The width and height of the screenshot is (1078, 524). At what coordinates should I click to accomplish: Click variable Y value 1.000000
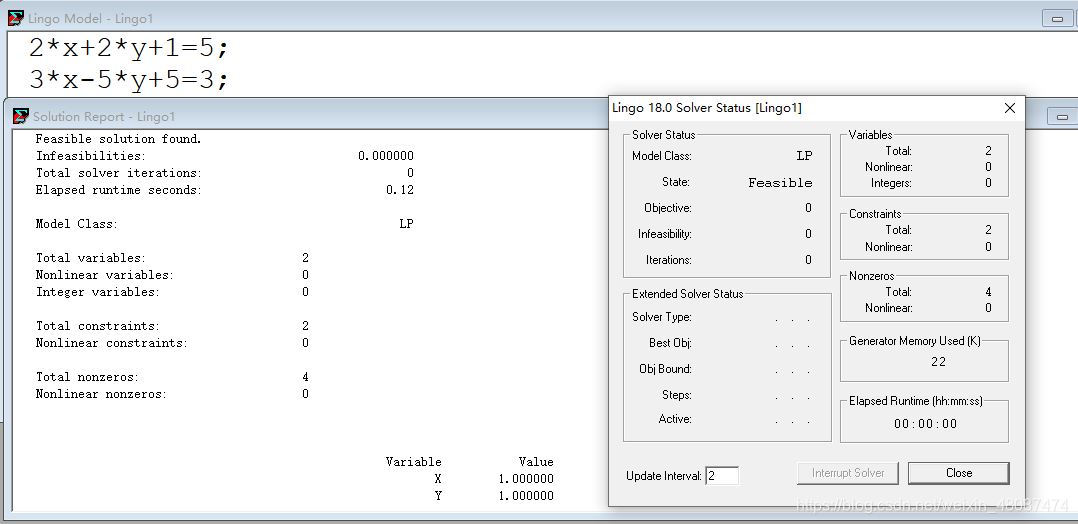(x=526, y=496)
